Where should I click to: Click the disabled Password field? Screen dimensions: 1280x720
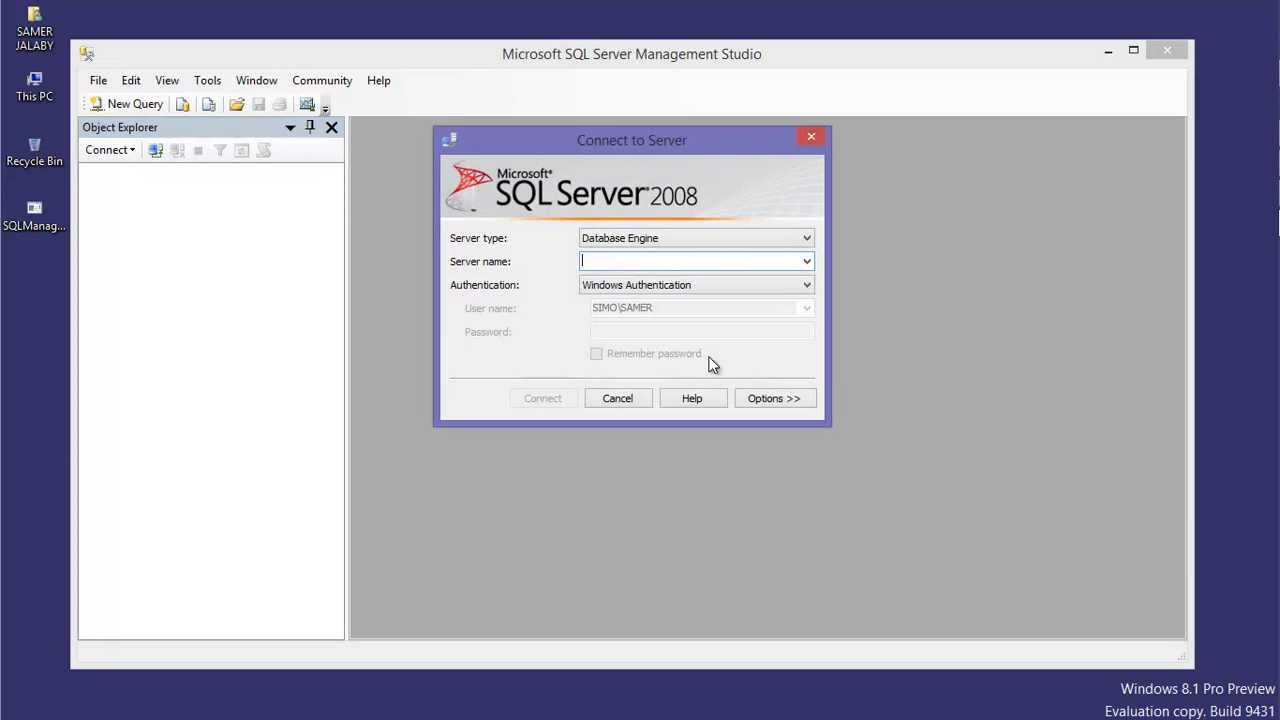point(702,332)
